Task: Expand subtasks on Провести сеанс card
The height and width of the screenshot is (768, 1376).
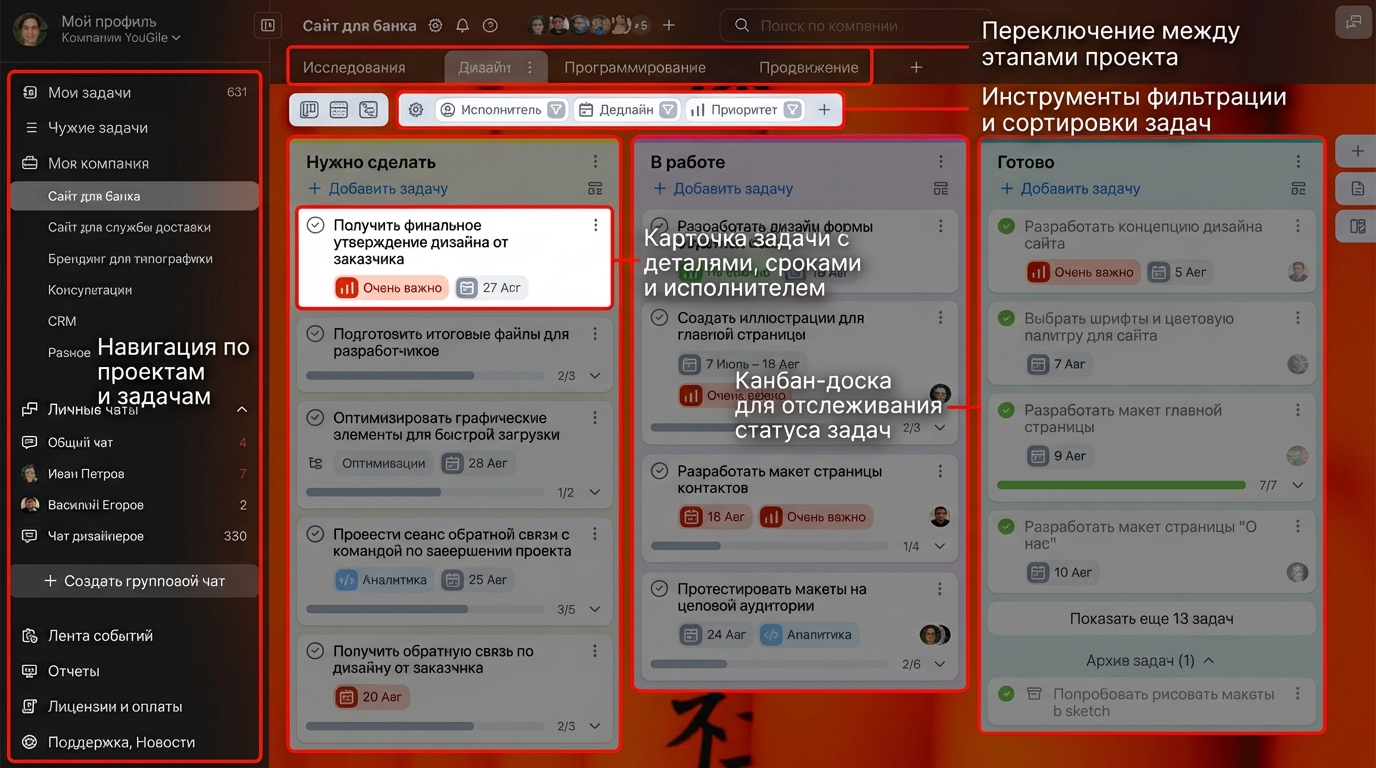Action: pyautogui.click(x=595, y=609)
